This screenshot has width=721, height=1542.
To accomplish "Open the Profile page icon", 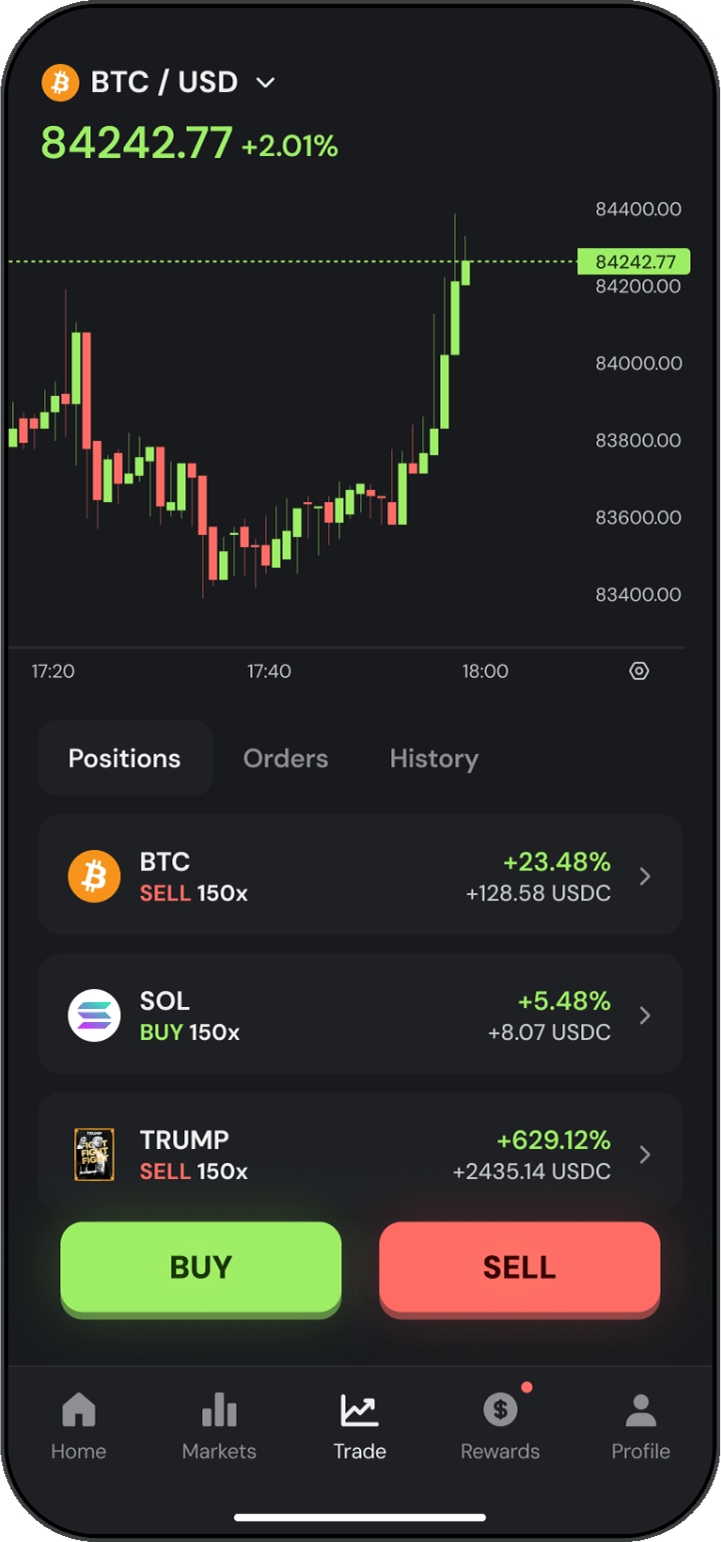I will tap(640, 1411).
